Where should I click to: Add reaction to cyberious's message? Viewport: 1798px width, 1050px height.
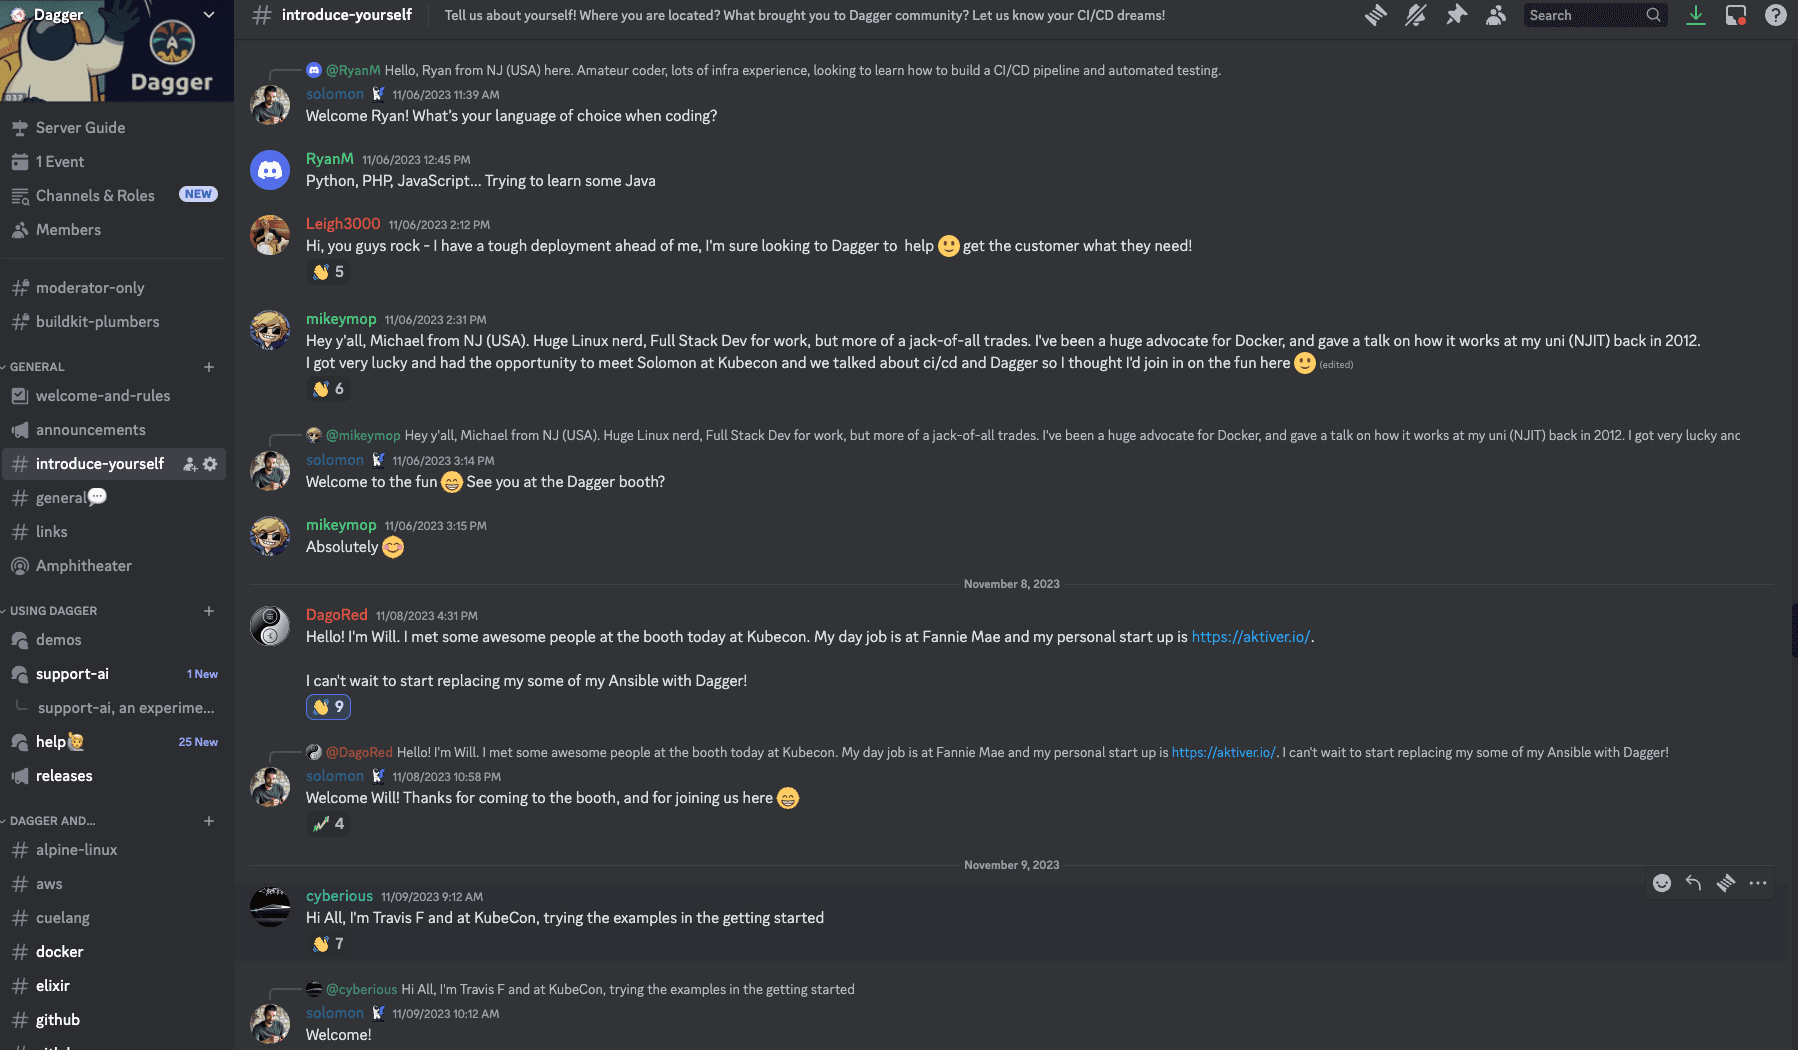point(1662,883)
